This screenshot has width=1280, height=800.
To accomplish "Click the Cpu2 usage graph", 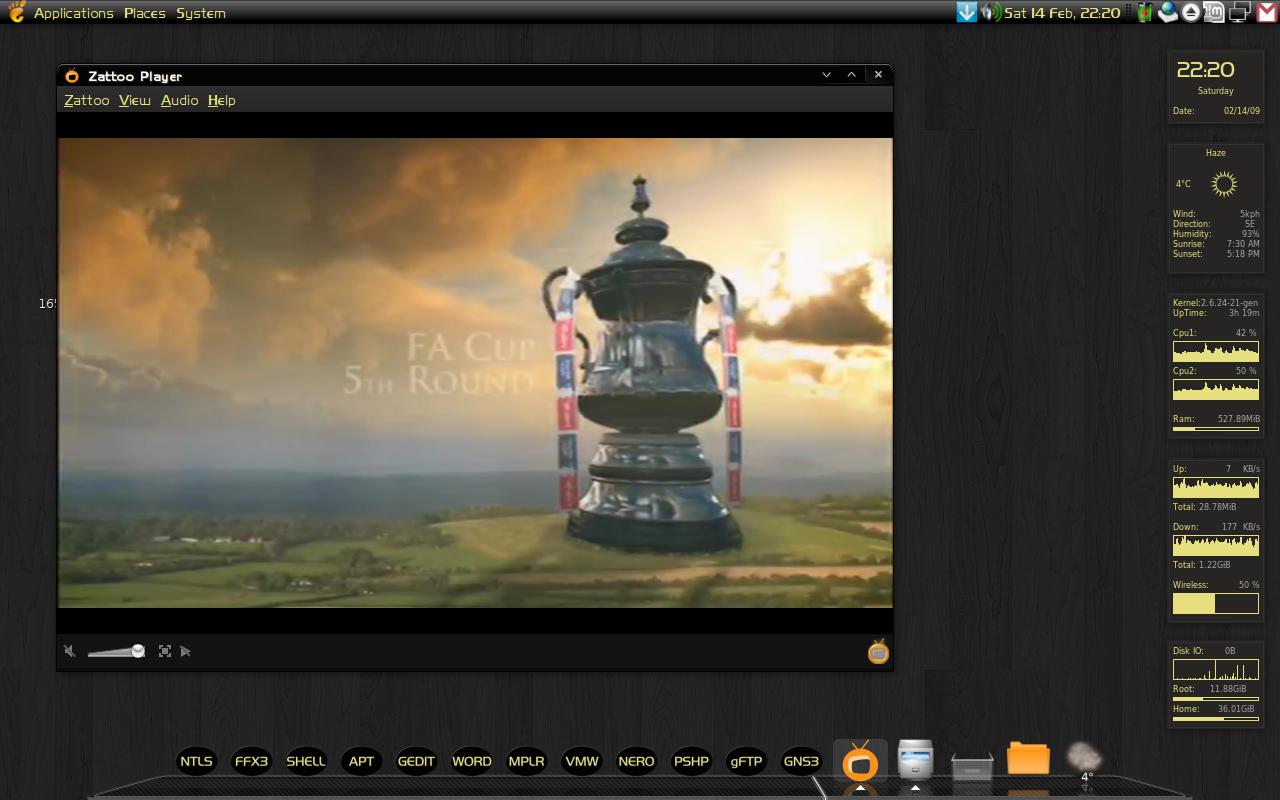I will tap(1215, 390).
